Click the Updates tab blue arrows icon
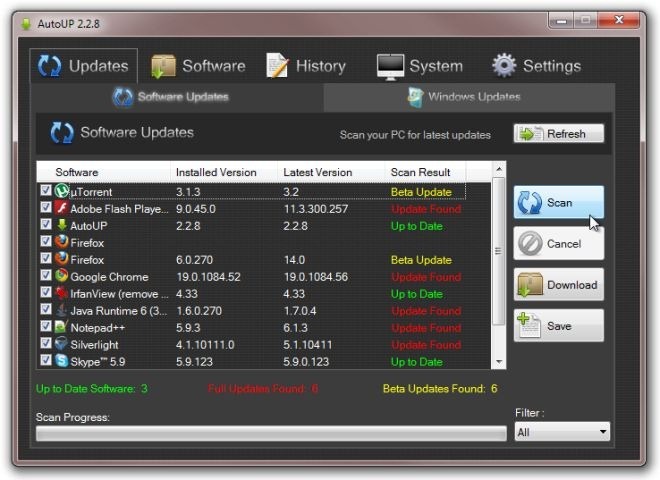 pyautogui.click(x=50, y=66)
